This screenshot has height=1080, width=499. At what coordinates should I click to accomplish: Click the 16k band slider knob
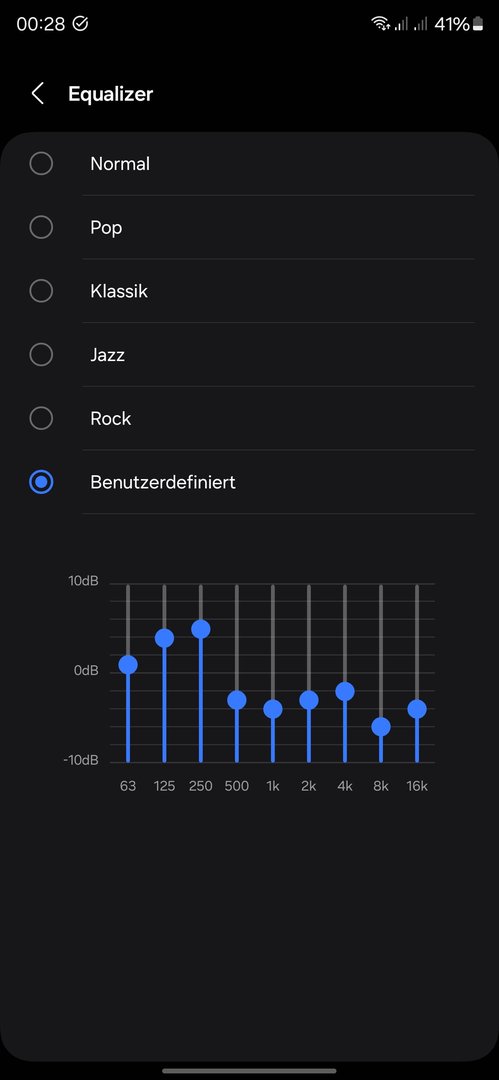417,709
